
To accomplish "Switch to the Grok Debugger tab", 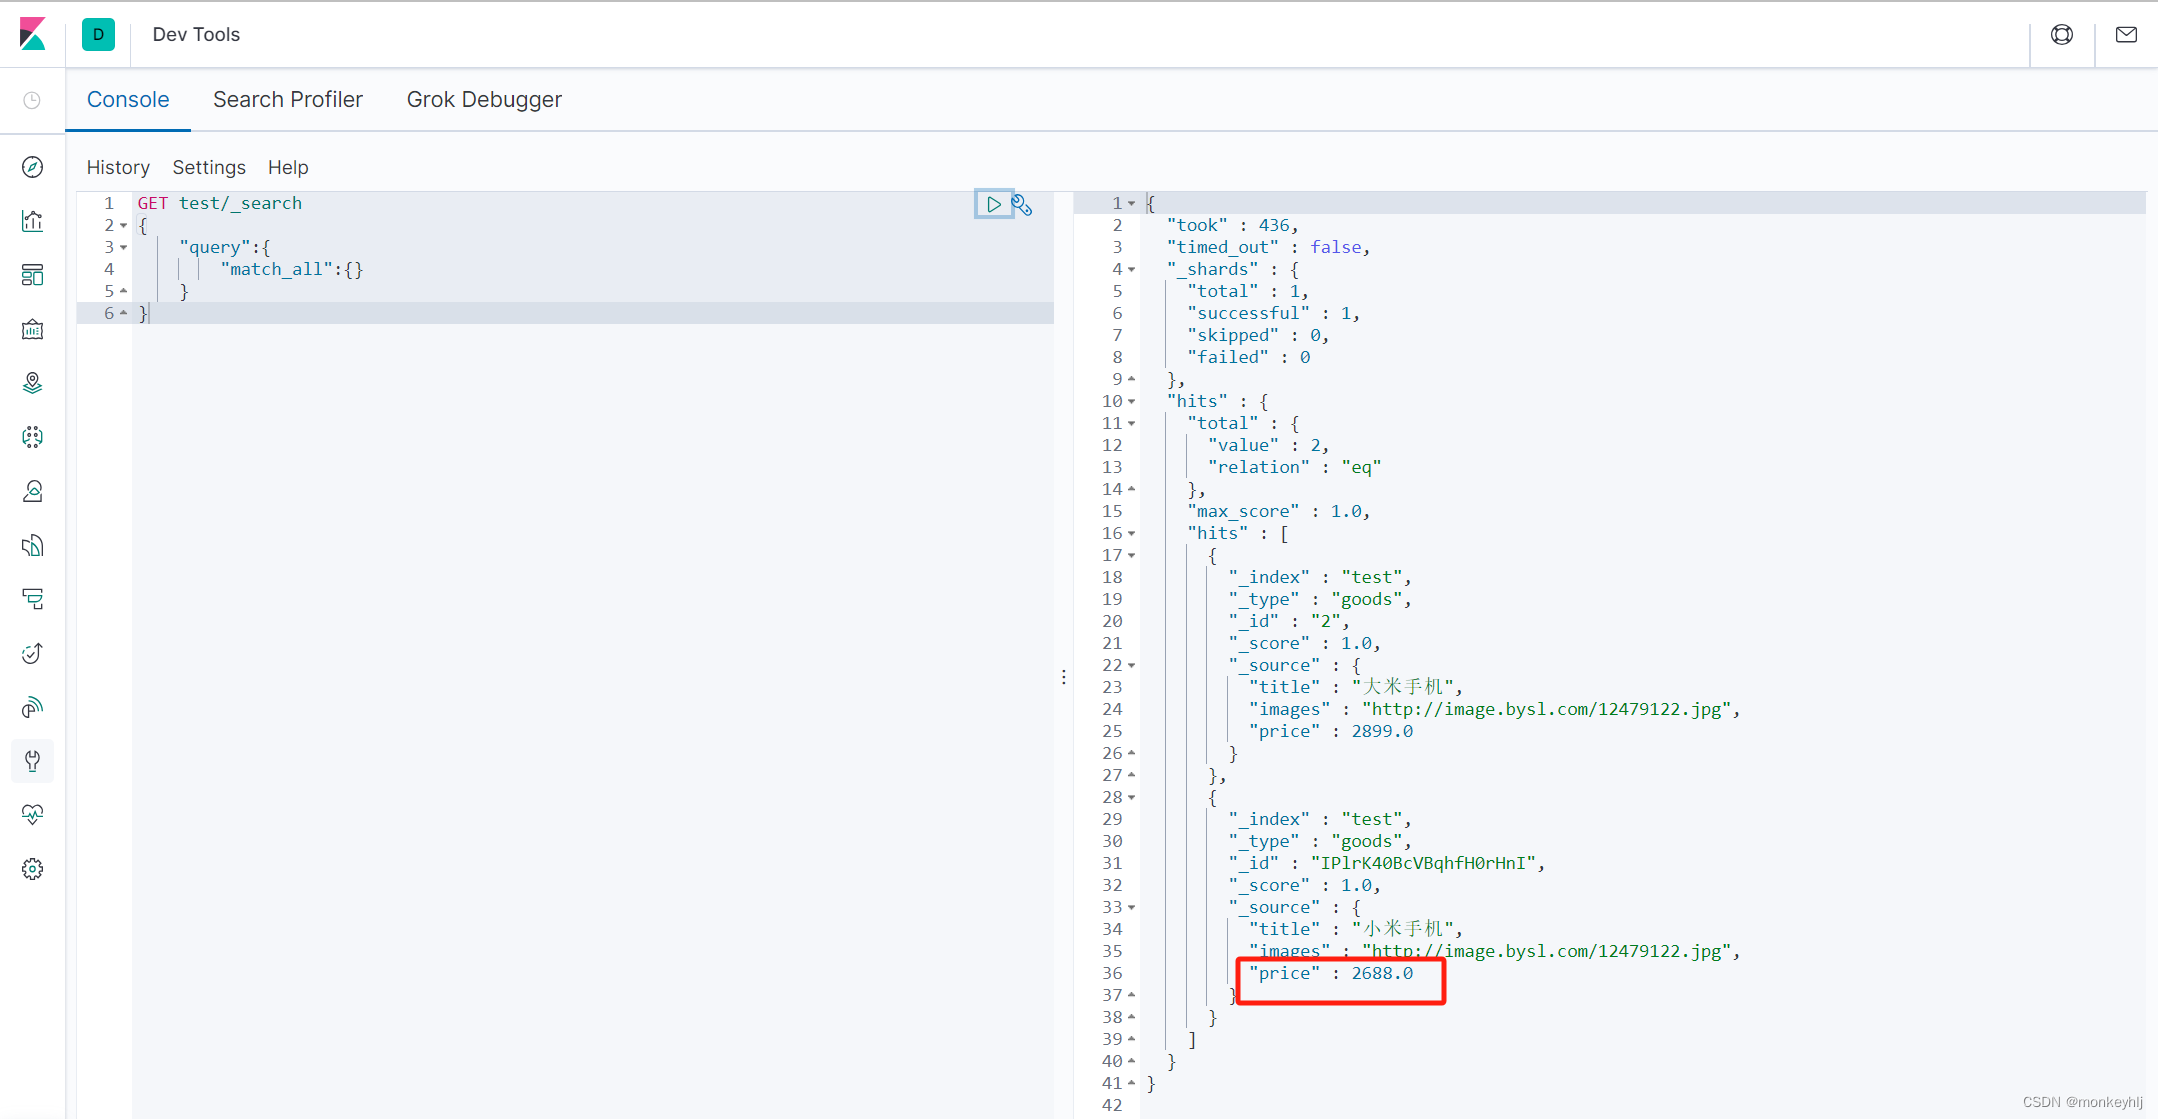I will pos(484,99).
